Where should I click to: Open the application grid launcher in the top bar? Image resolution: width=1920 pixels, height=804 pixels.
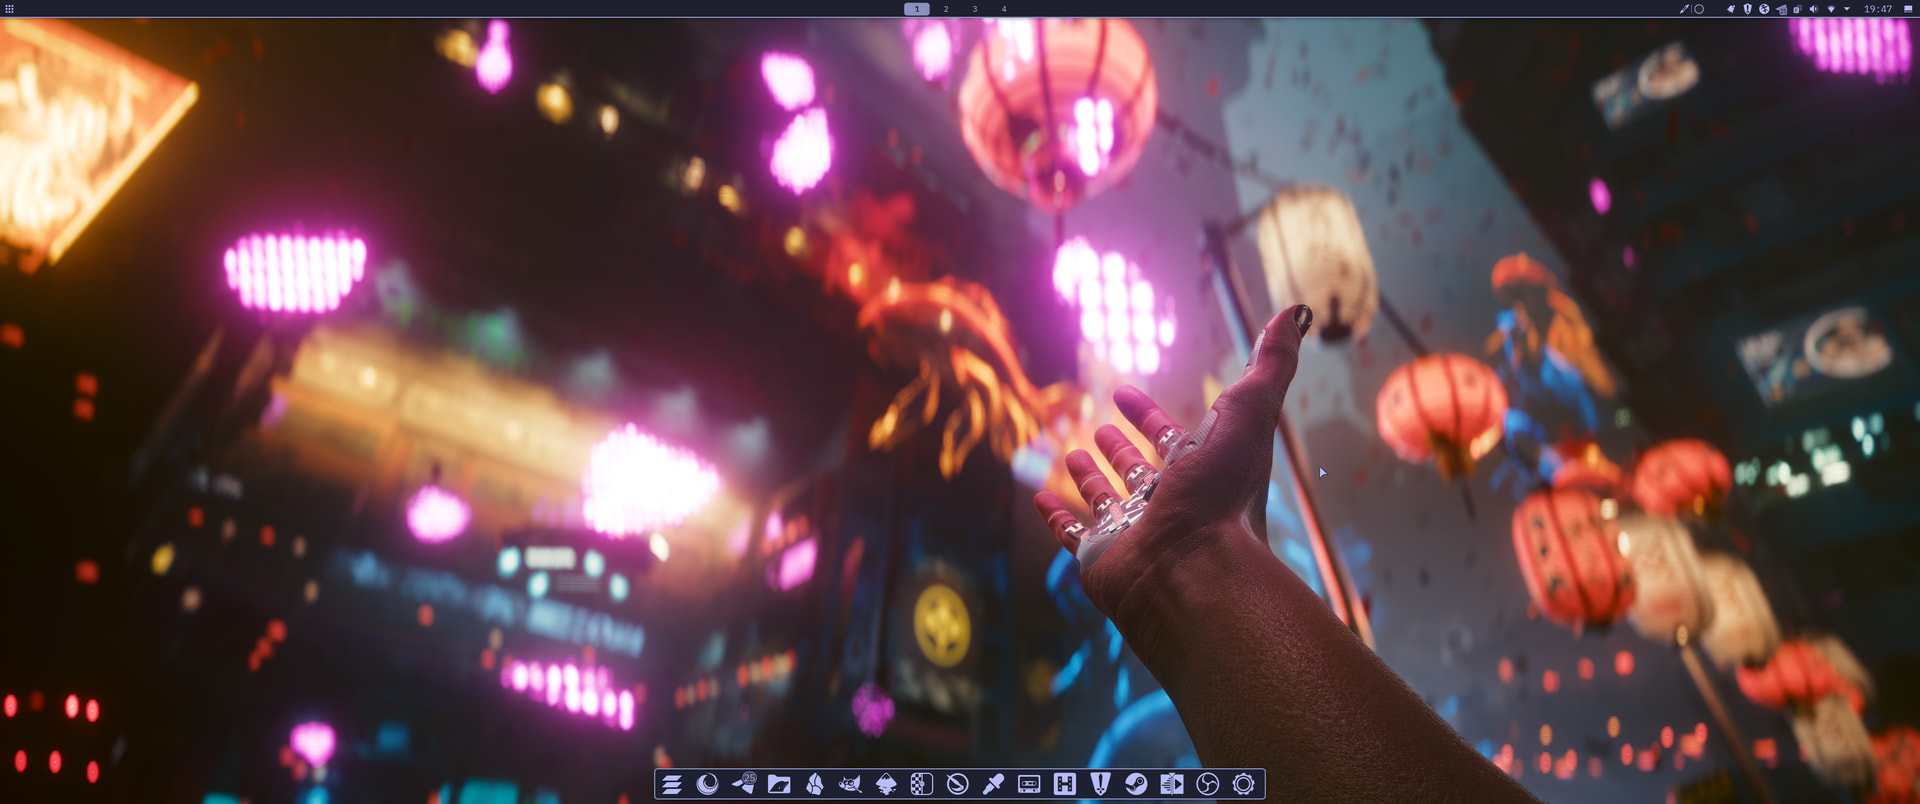pos(9,9)
